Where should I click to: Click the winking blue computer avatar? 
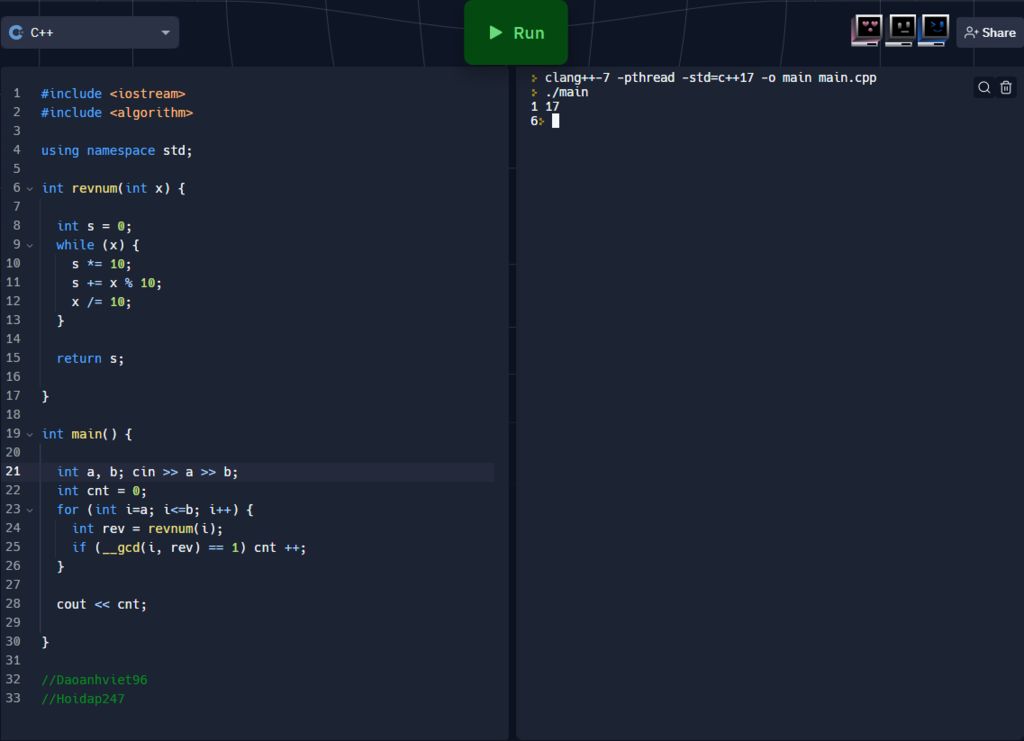pyautogui.click(x=934, y=31)
